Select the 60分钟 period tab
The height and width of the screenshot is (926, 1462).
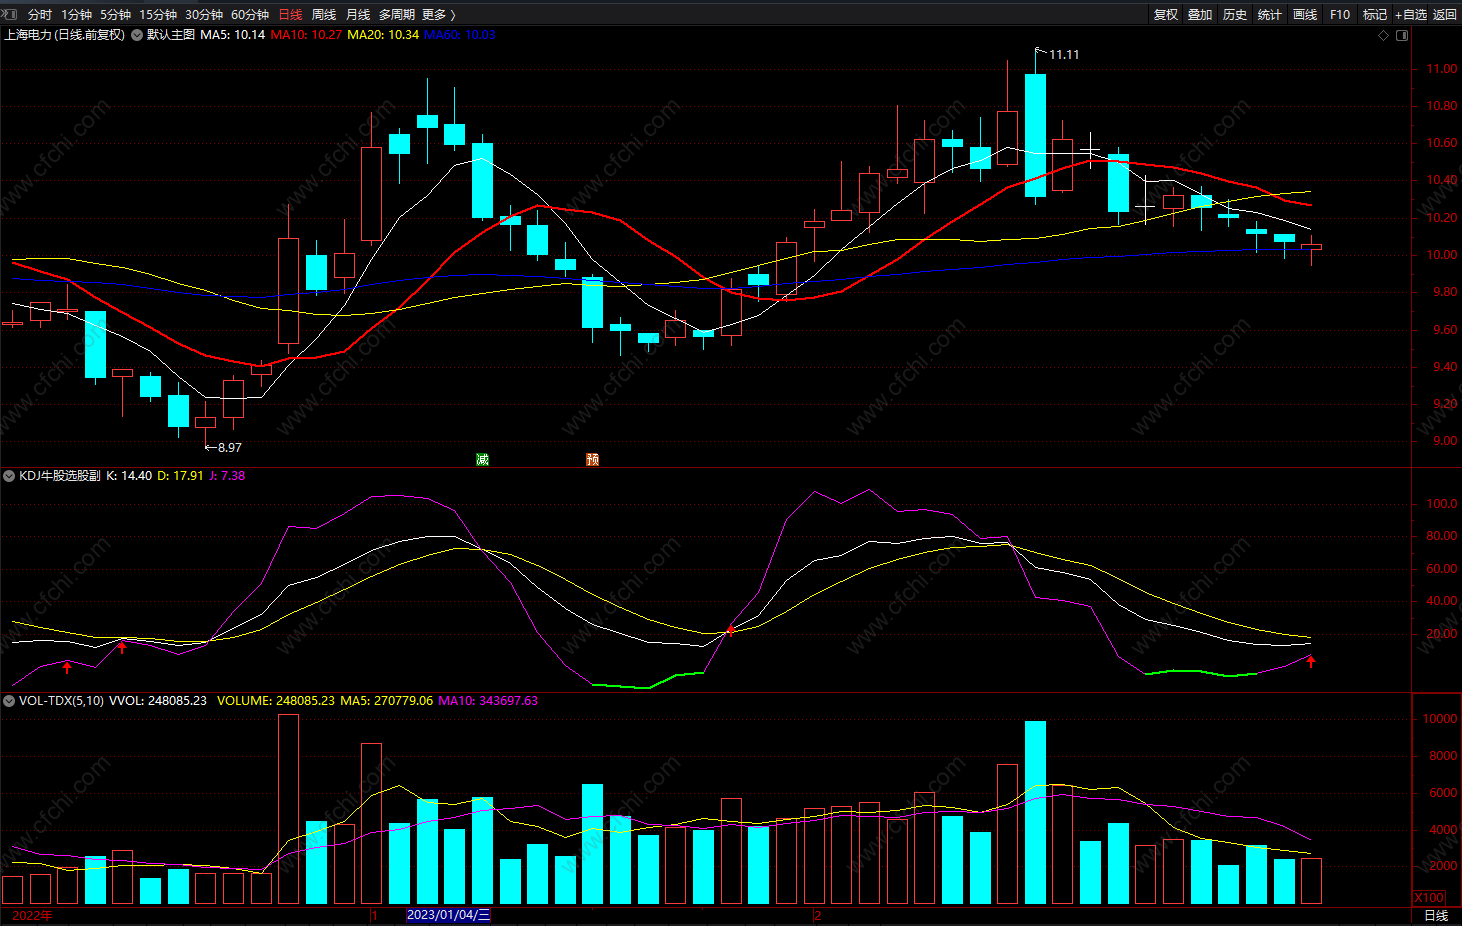click(x=250, y=15)
